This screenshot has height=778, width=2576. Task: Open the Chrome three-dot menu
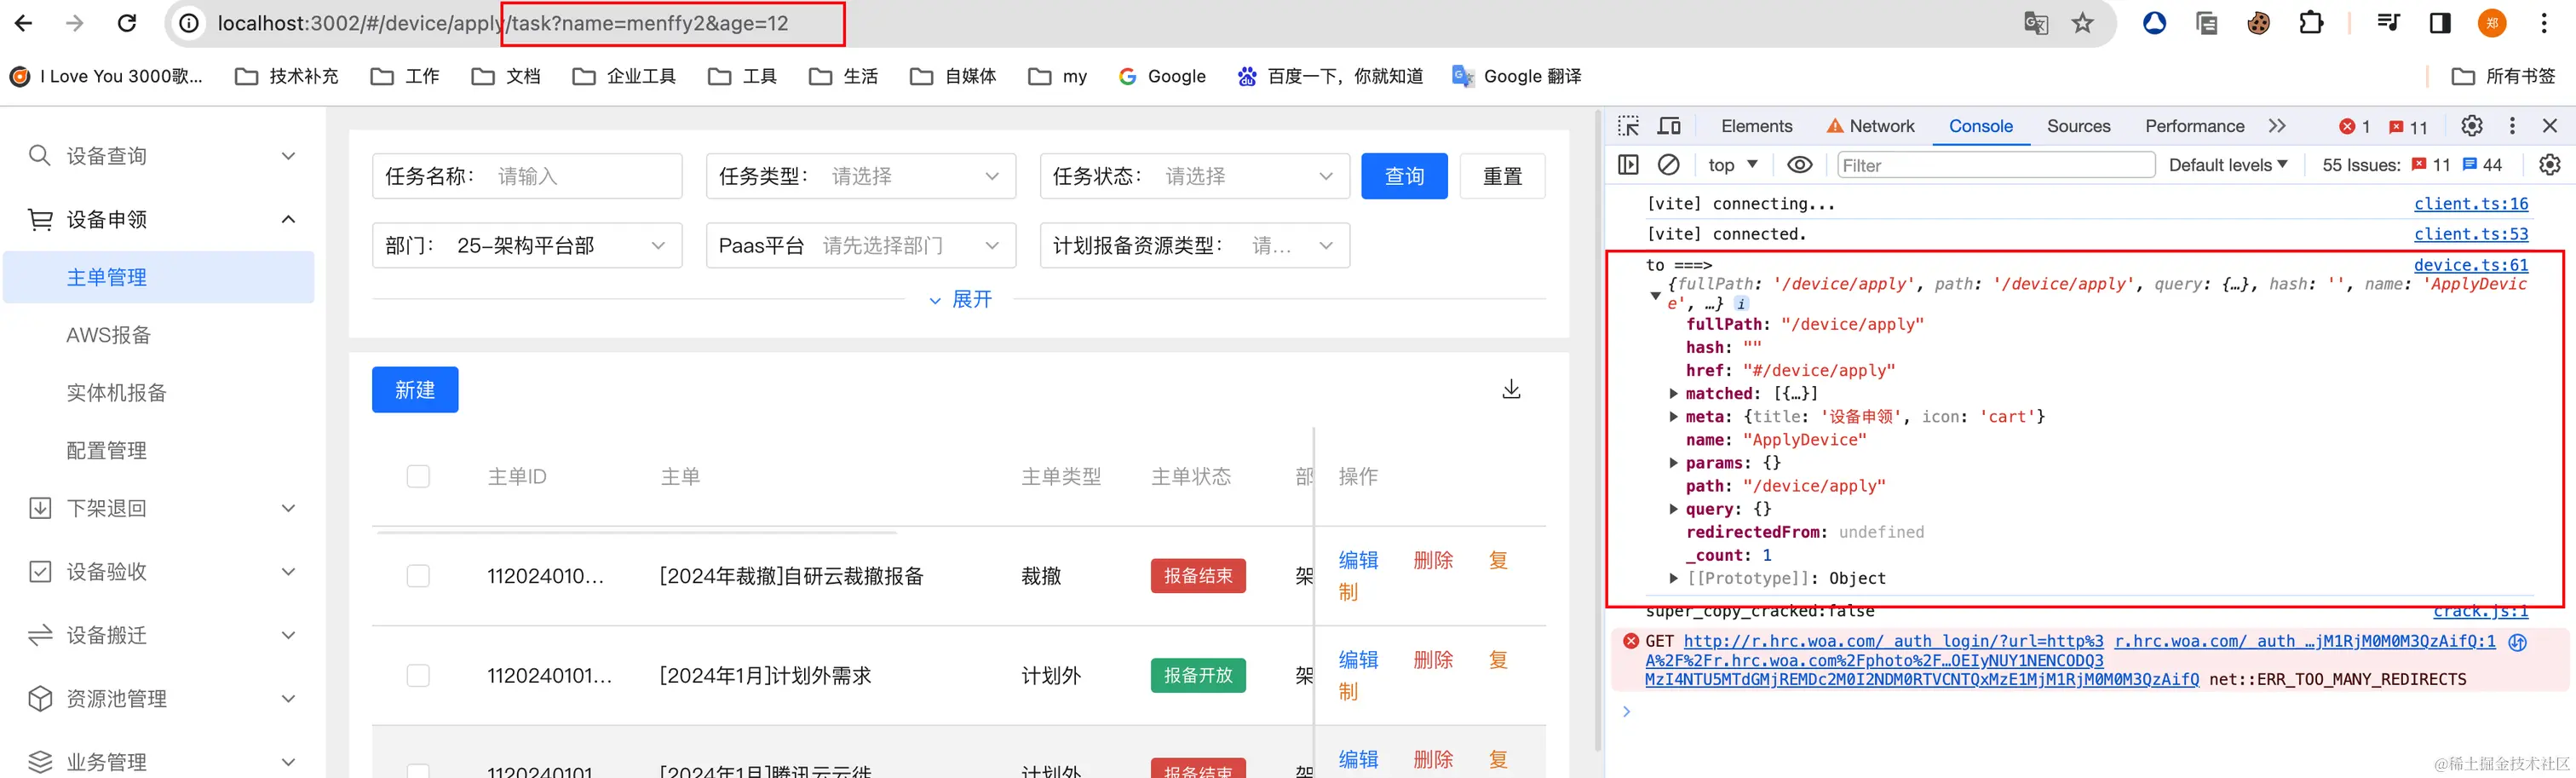click(2544, 23)
